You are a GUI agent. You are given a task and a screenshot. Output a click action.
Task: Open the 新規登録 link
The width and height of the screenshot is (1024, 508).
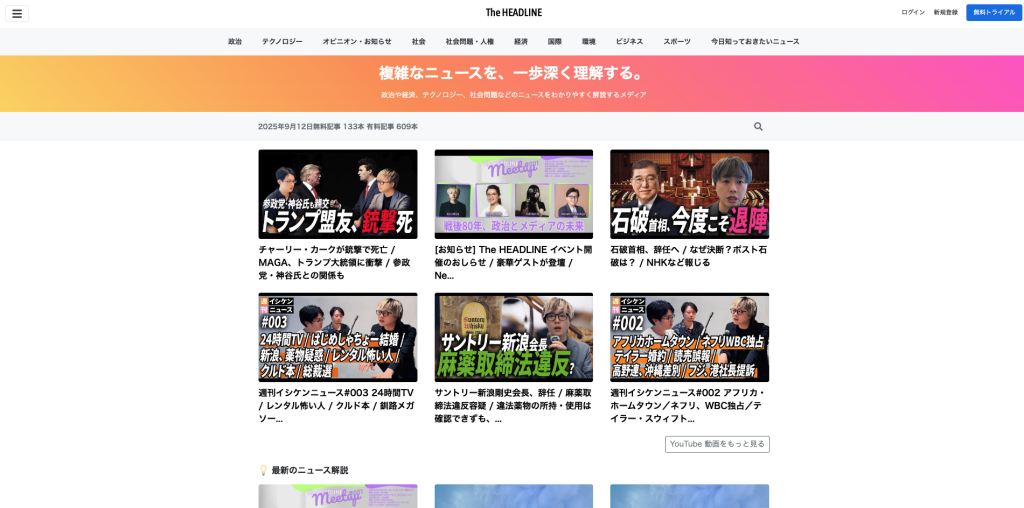pyautogui.click(x=946, y=12)
